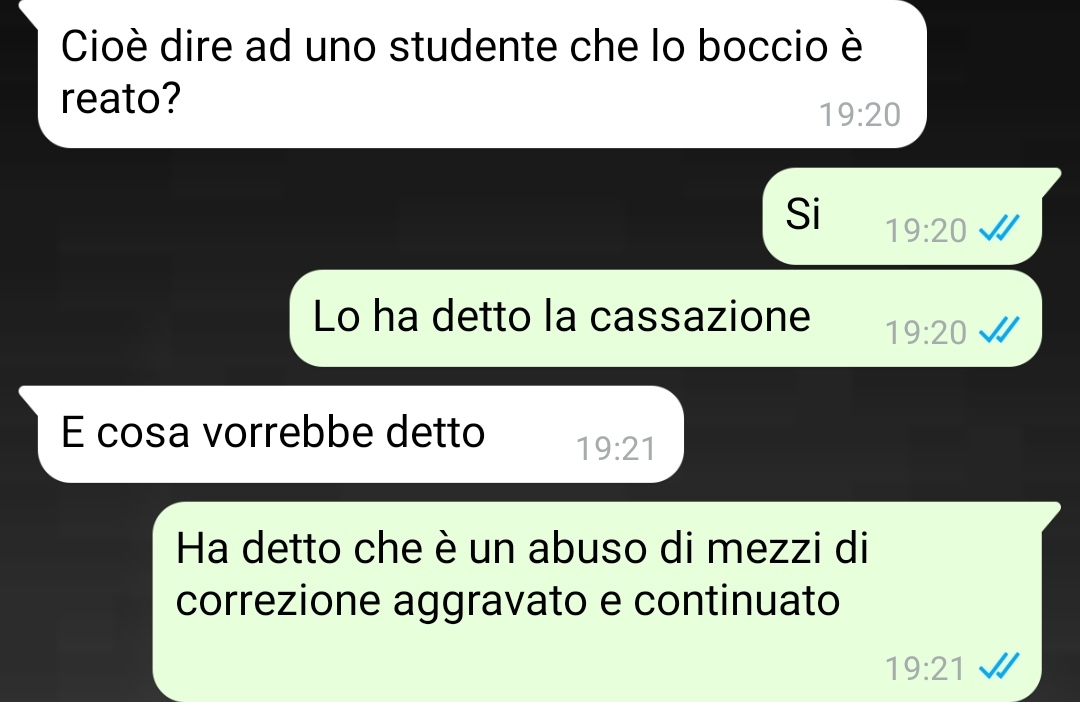Tap the word "correzione" in the last message
This screenshot has height=702, width=1080.
(278, 601)
